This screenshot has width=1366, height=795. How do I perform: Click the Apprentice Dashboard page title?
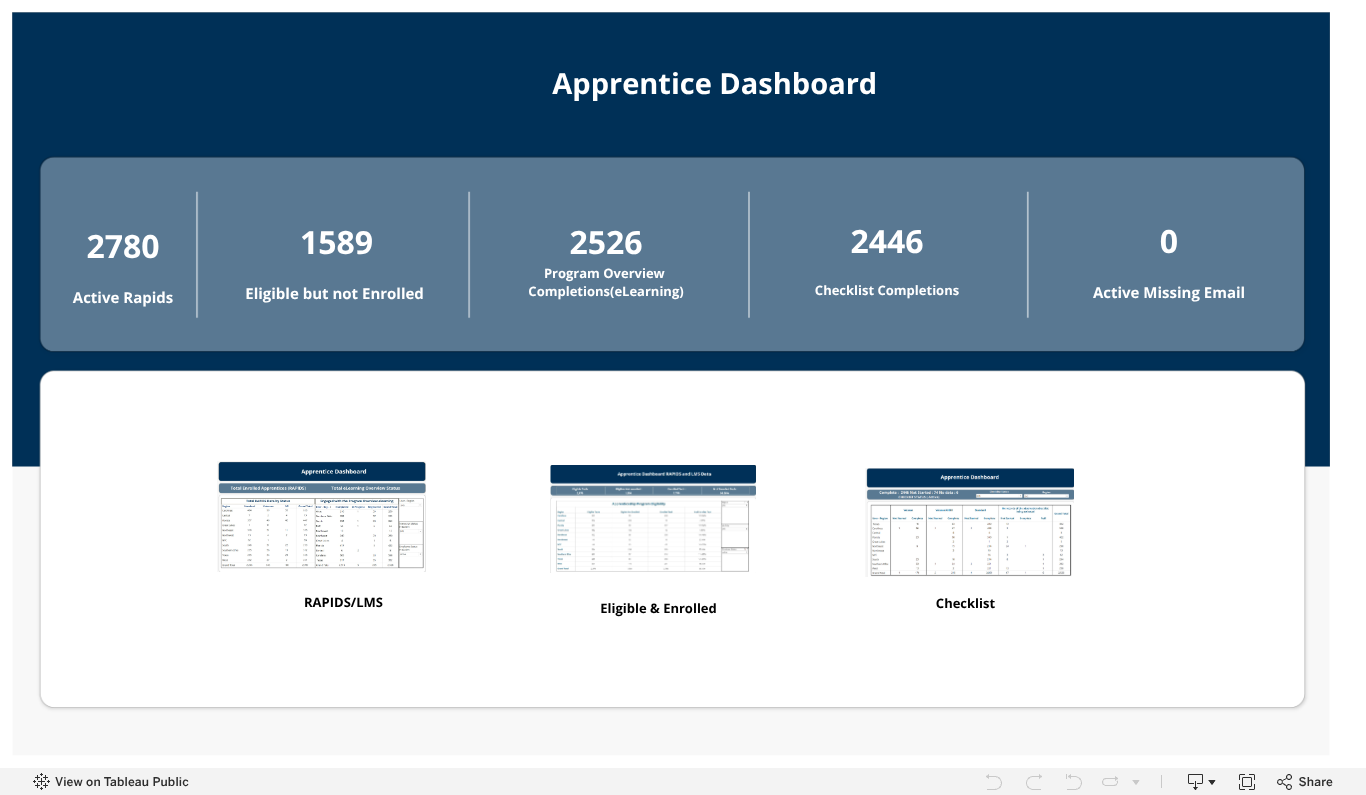tap(714, 84)
